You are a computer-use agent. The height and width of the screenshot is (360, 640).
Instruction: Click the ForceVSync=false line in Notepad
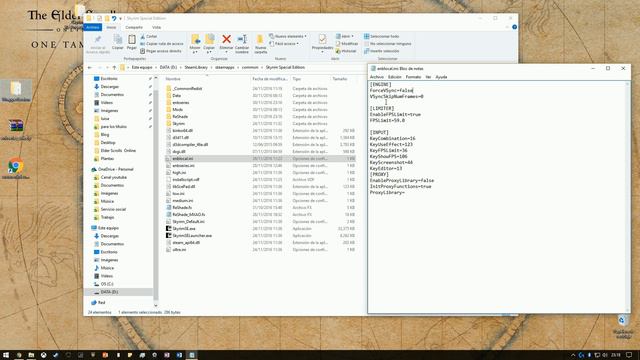click(x=391, y=91)
